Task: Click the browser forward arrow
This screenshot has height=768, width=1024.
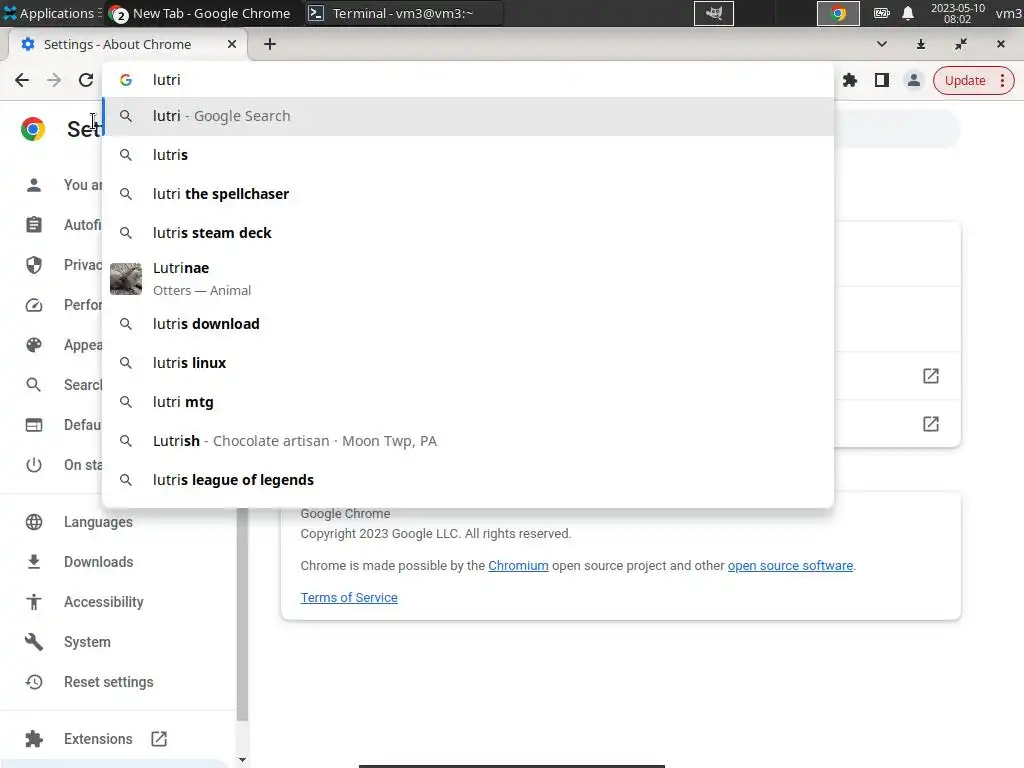Action: (54, 80)
